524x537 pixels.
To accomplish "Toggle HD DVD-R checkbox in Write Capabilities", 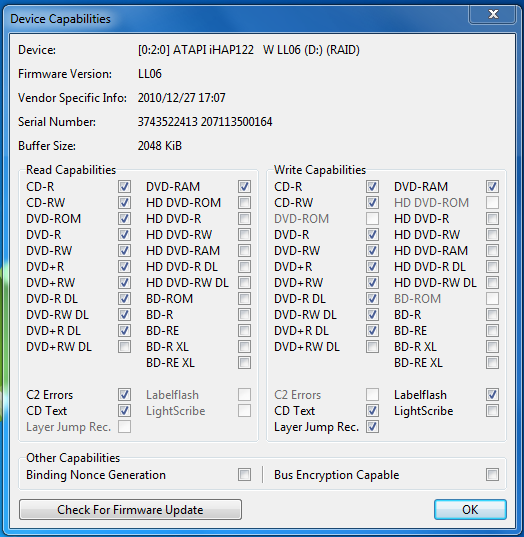I will point(492,218).
